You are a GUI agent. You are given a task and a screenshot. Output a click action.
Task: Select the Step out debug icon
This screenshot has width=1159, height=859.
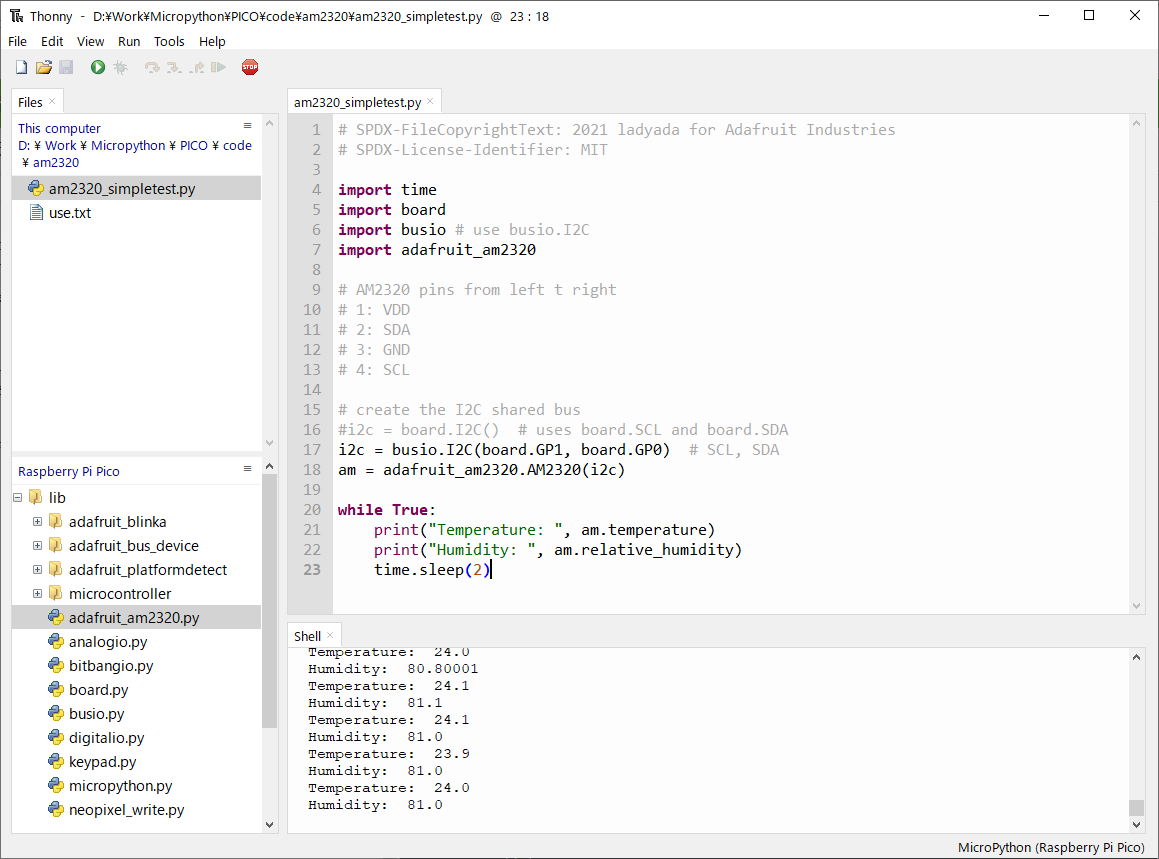196,66
